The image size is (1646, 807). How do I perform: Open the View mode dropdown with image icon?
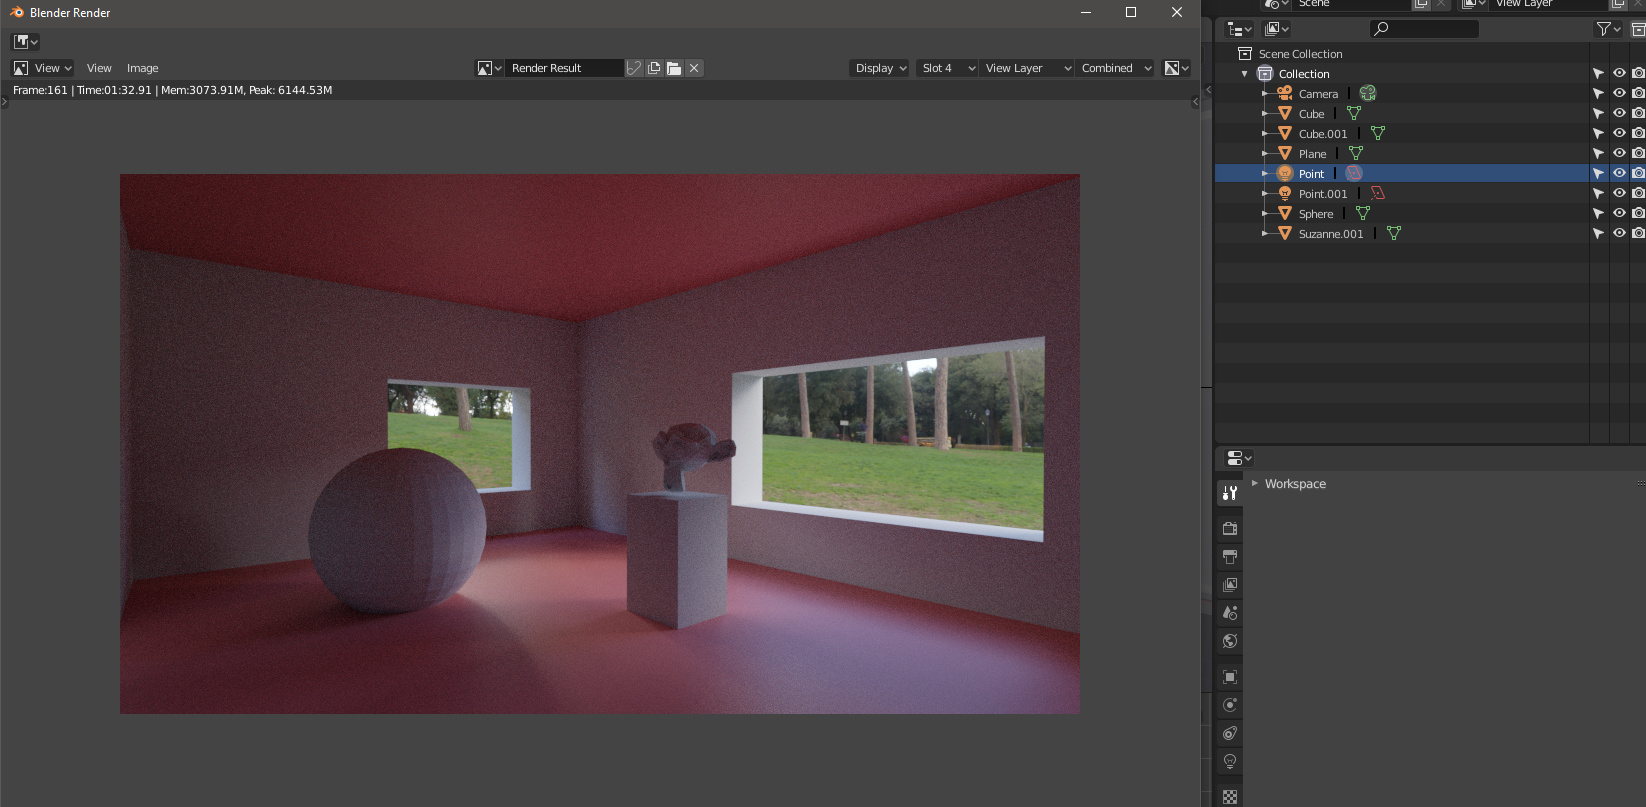42,68
